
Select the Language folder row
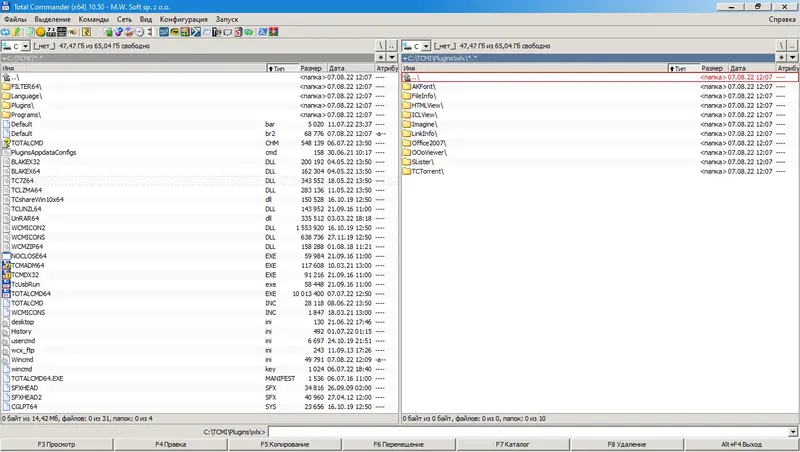click(199, 96)
